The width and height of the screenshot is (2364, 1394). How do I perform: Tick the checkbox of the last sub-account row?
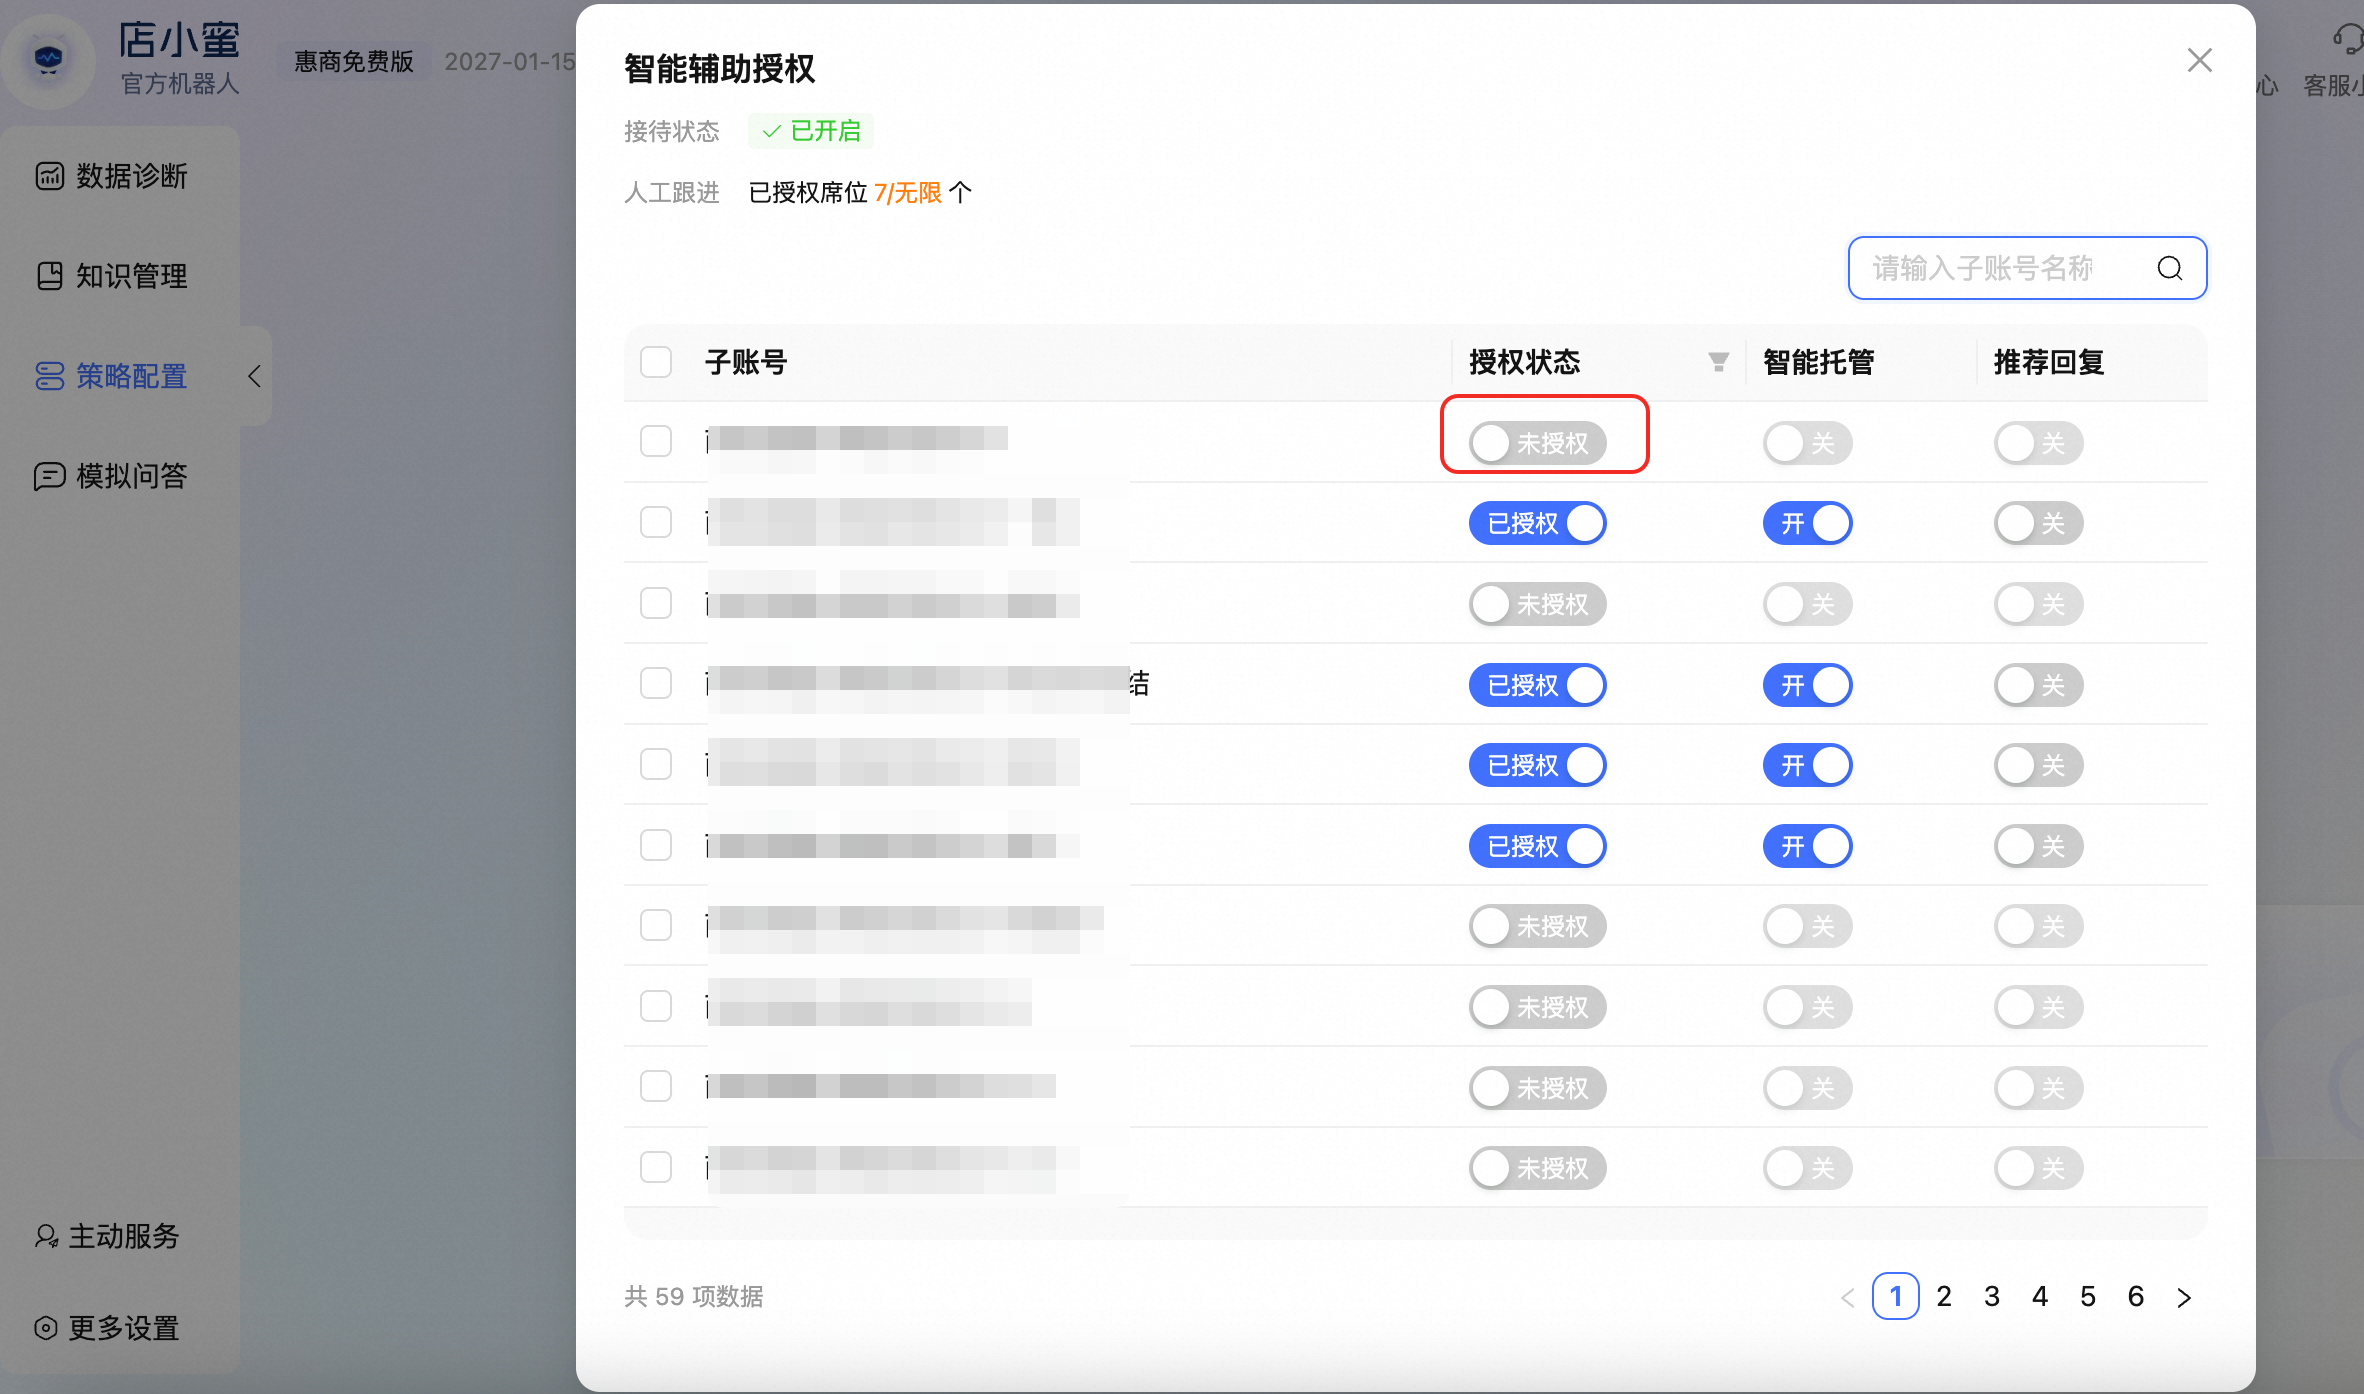click(656, 1167)
